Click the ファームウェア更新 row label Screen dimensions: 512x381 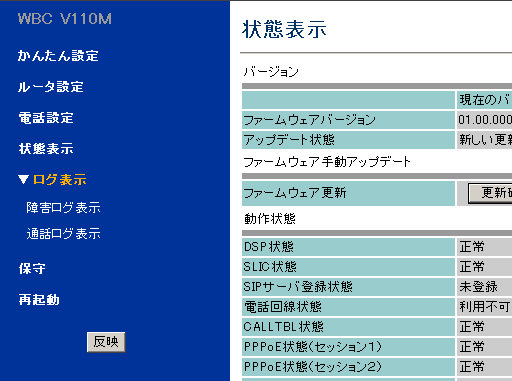(x=295, y=193)
